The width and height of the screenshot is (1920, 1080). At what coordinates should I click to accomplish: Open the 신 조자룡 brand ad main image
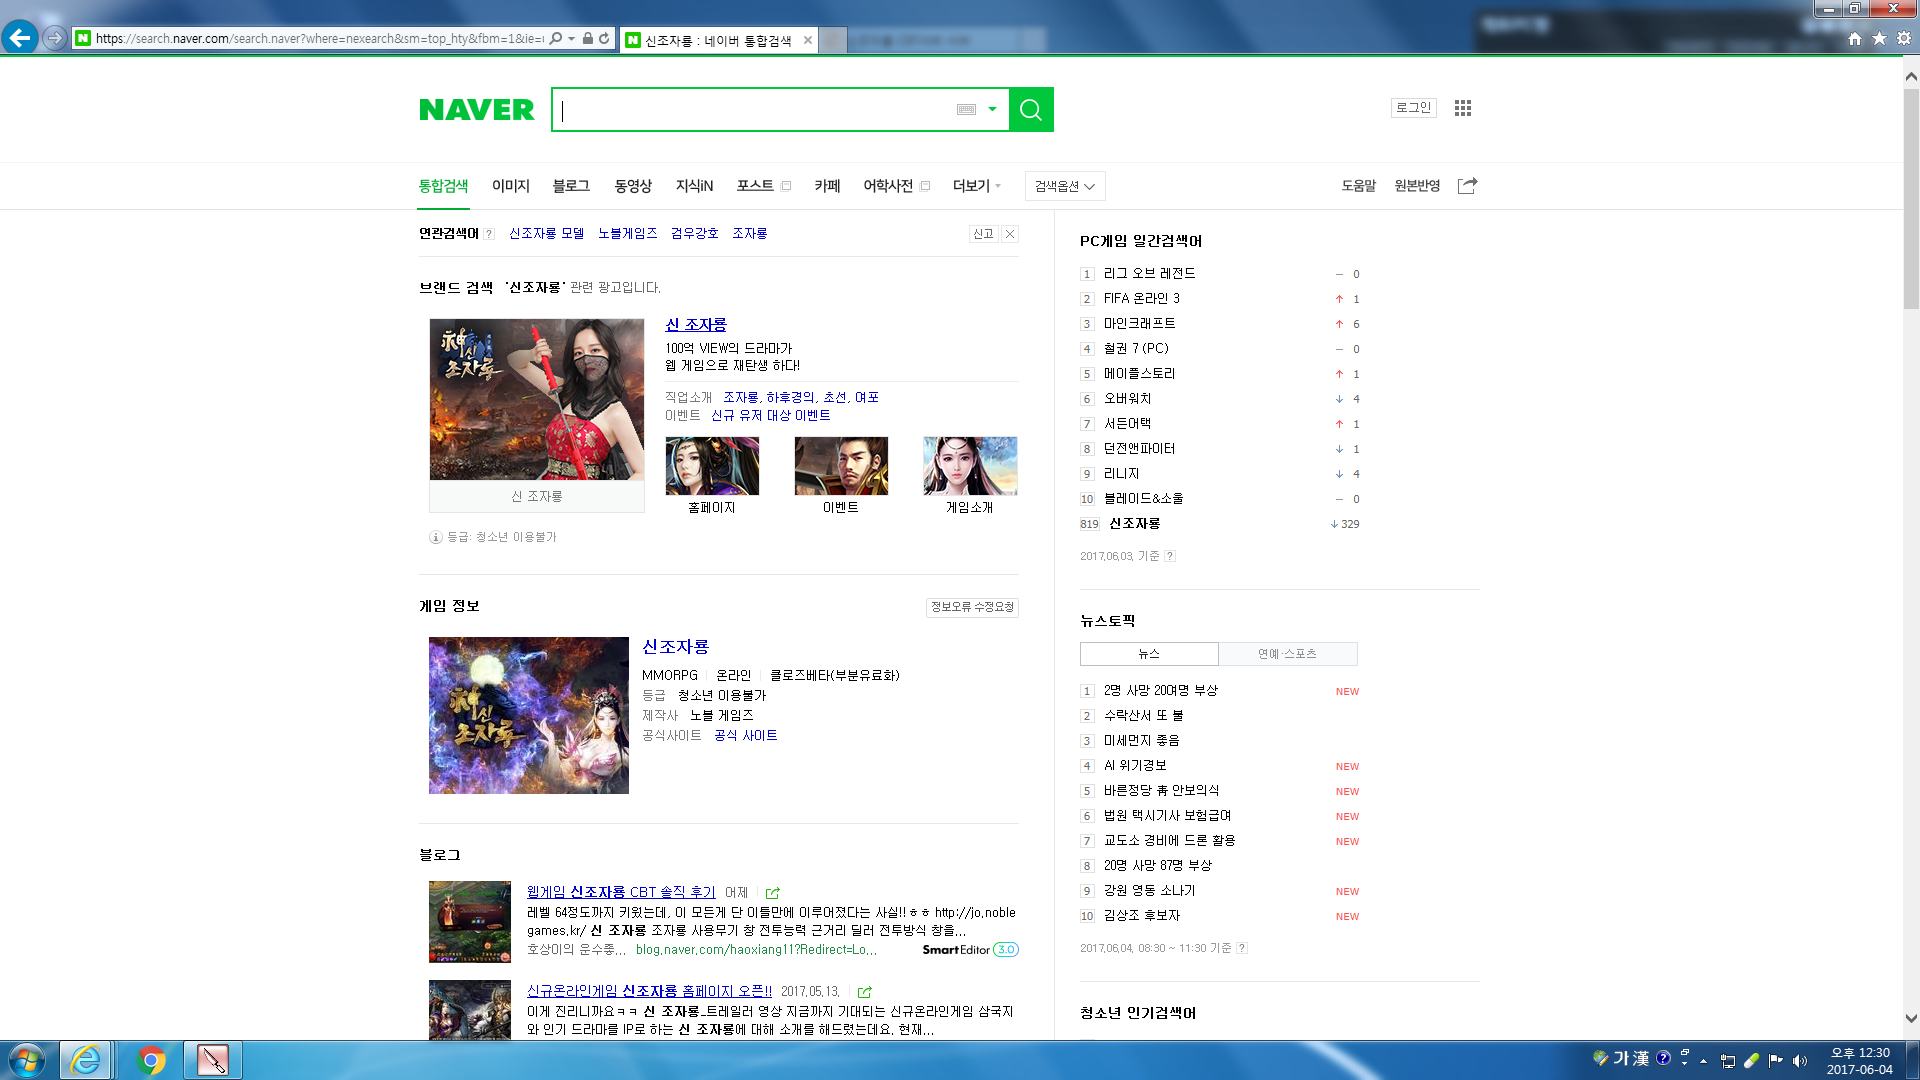(x=537, y=400)
